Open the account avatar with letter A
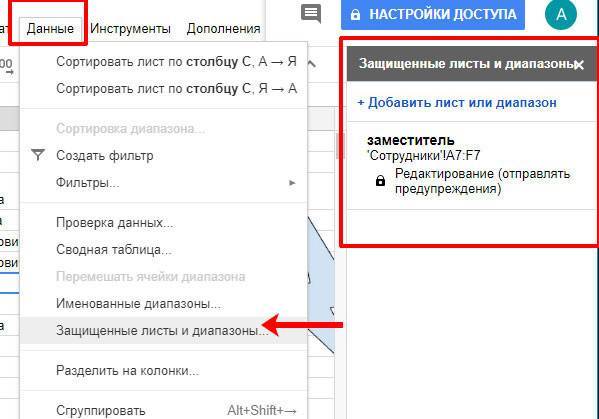 pyautogui.click(x=561, y=14)
